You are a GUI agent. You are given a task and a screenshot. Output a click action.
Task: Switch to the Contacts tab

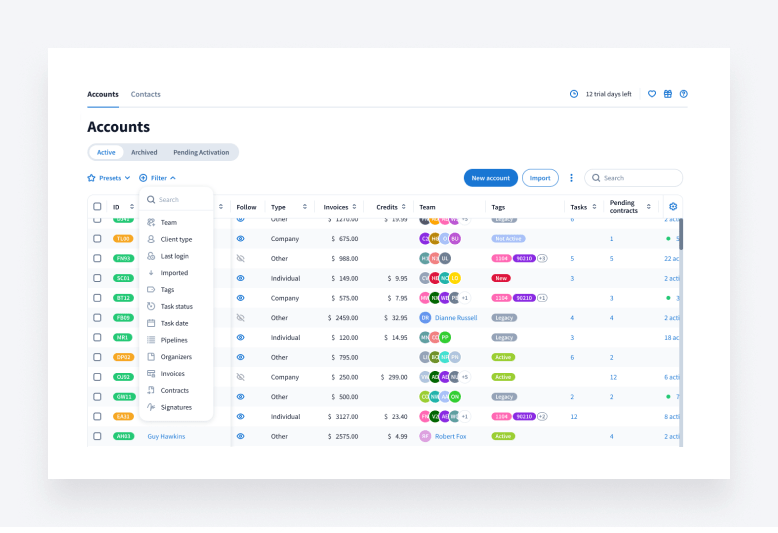pos(145,94)
